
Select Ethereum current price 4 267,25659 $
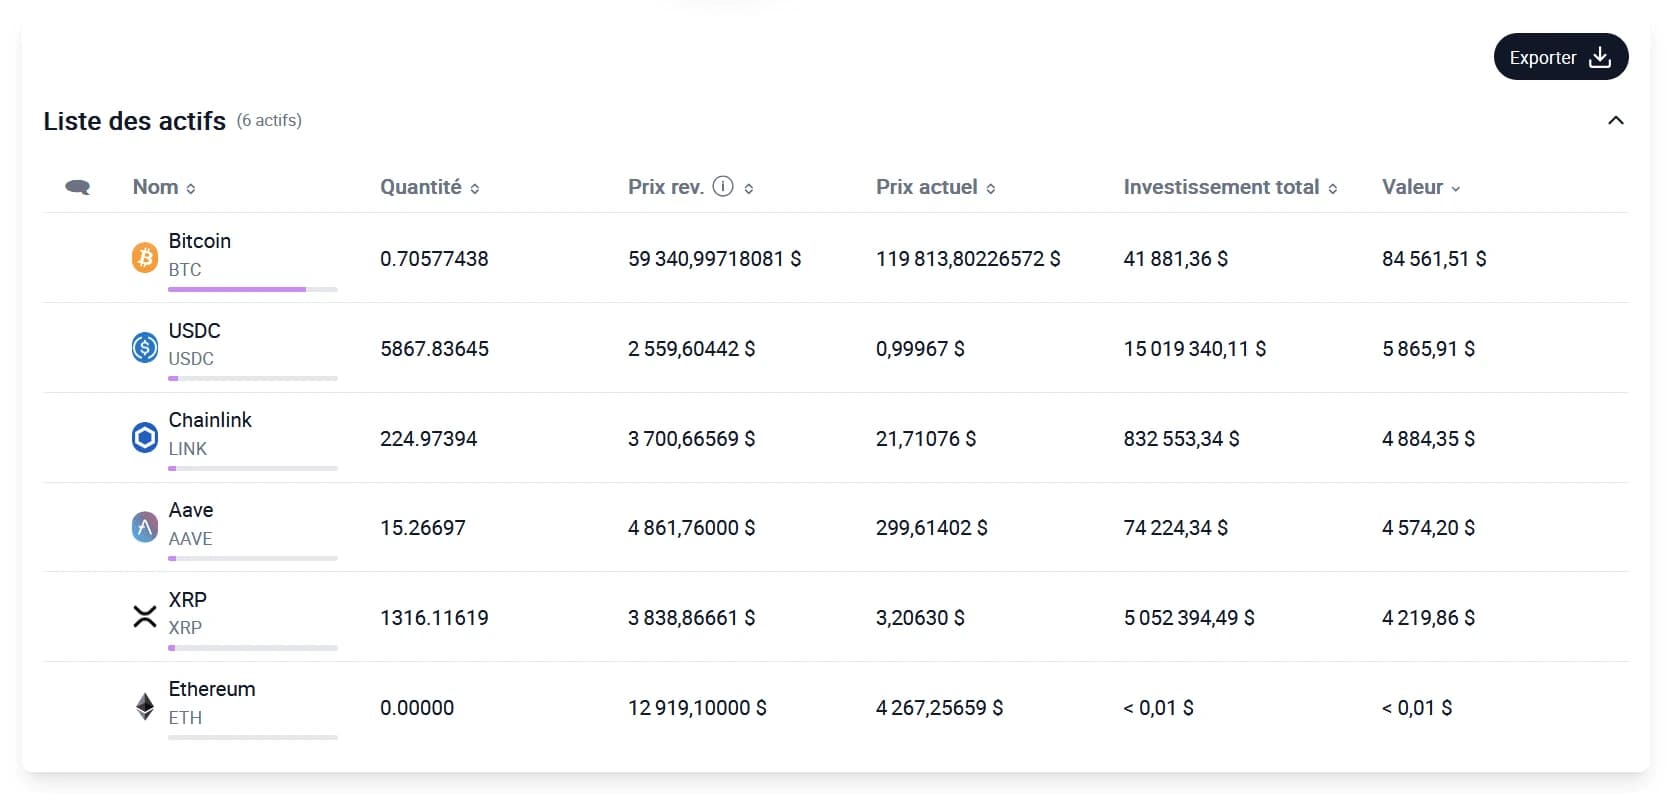click(x=940, y=708)
